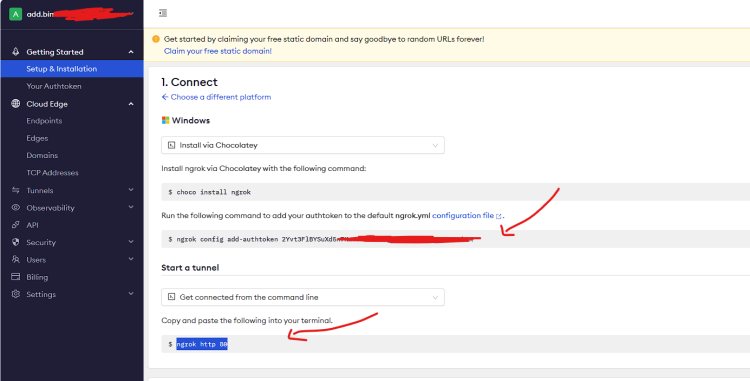
Task: Click external link icon after configuration file
Action: (x=499, y=216)
